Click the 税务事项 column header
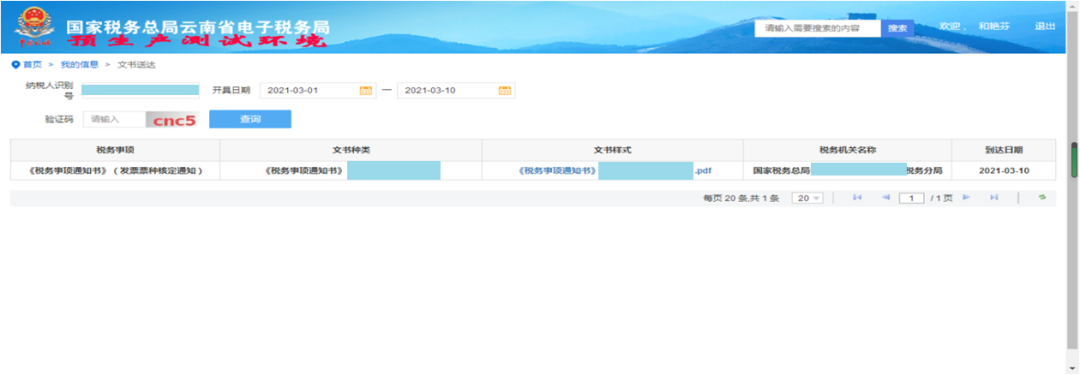Image resolution: width=1080 pixels, height=375 pixels. (115, 150)
